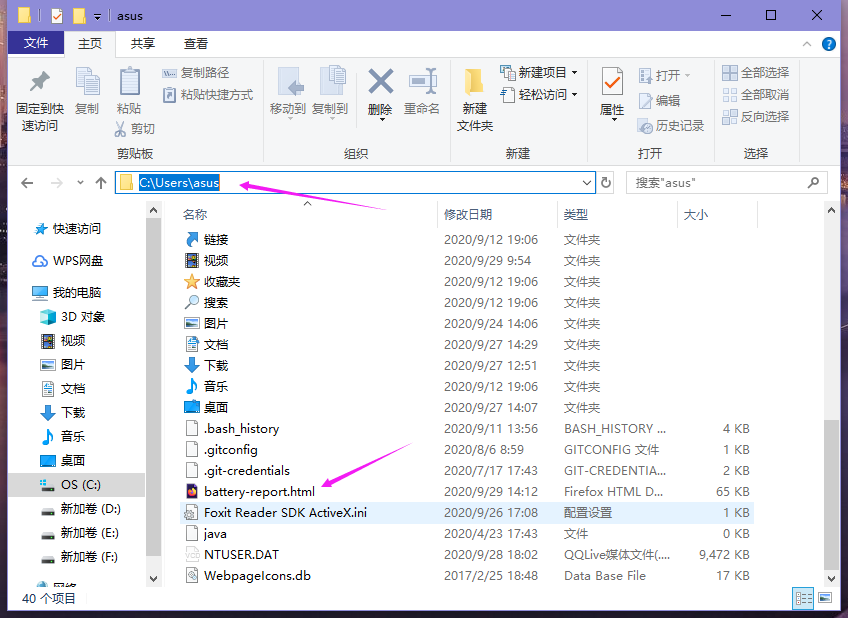Click the Pin to Quick access icon
This screenshot has width=848, height=618.
tap(39, 82)
